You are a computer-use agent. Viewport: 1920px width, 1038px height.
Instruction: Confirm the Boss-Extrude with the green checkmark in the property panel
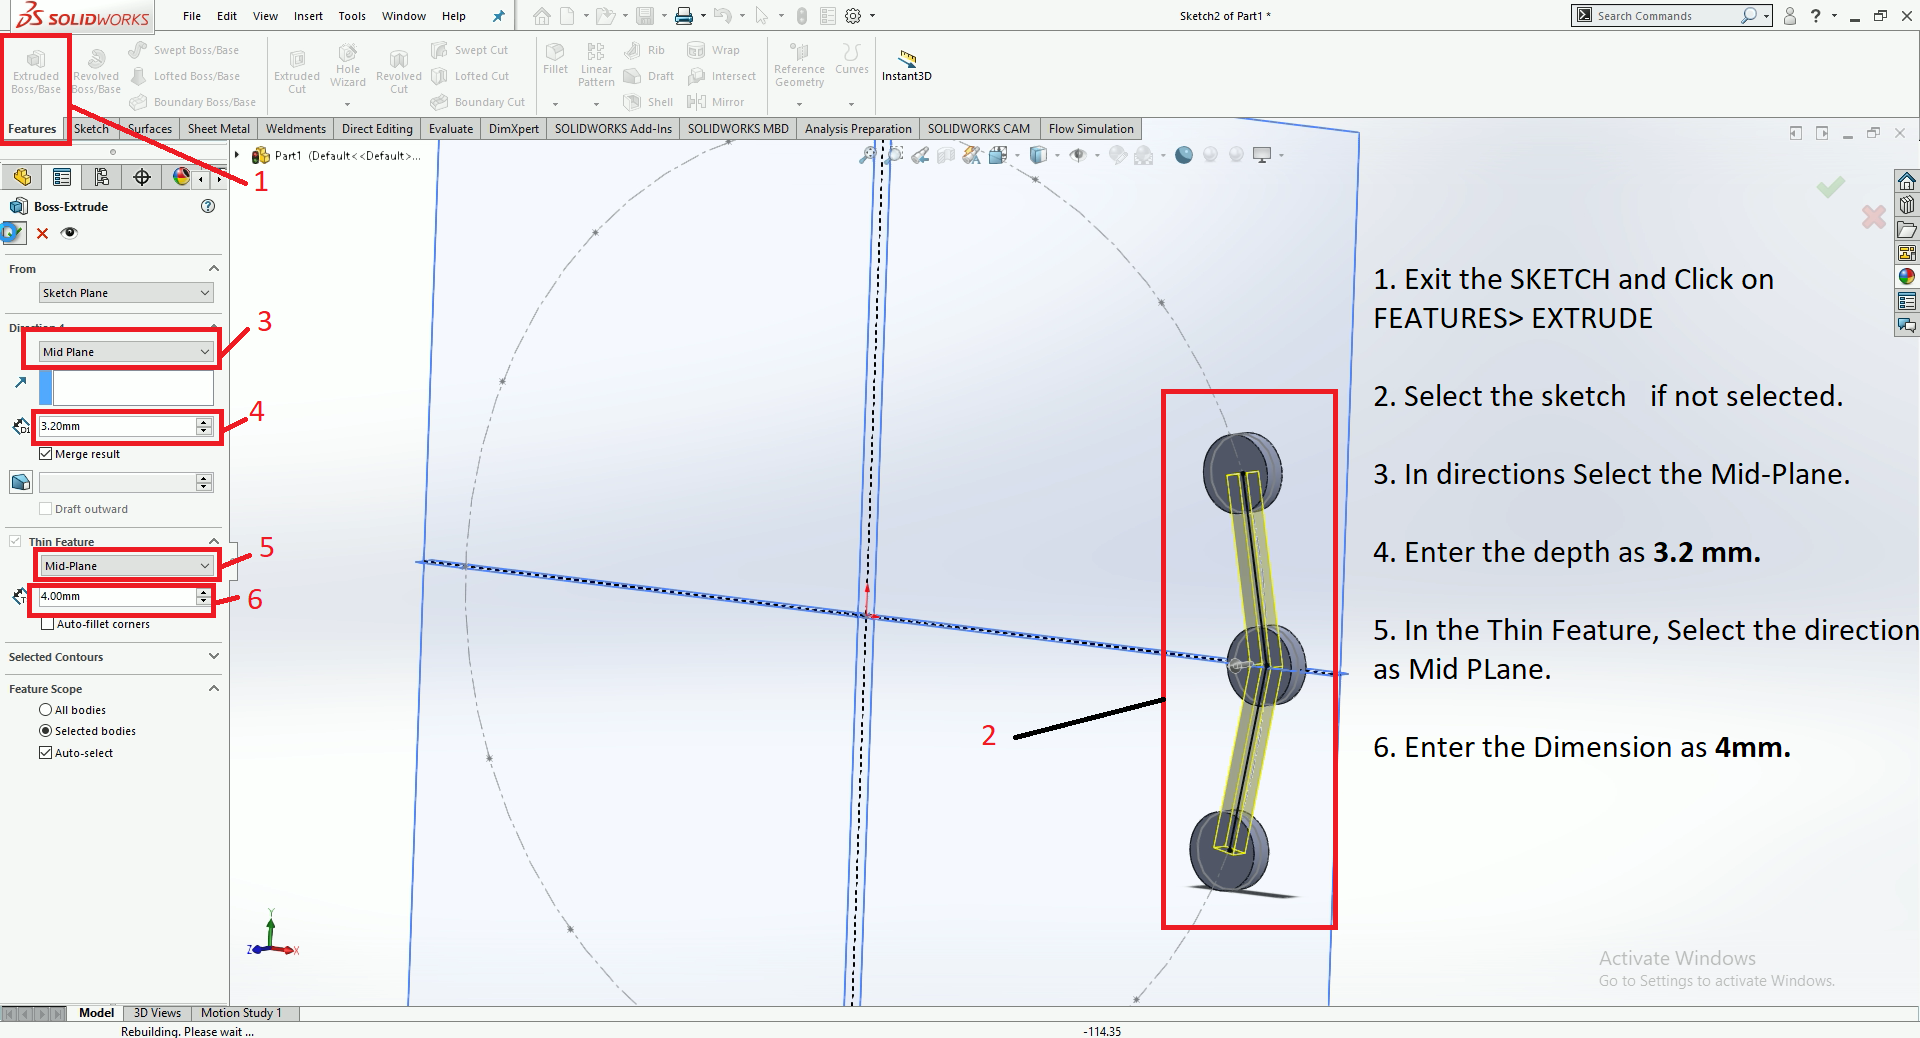(x=13, y=233)
